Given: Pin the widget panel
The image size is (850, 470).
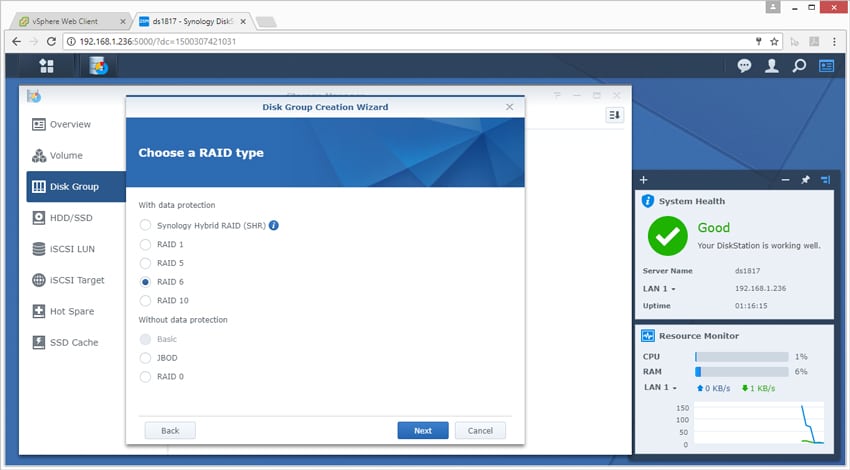Looking at the screenshot, I should [x=806, y=180].
